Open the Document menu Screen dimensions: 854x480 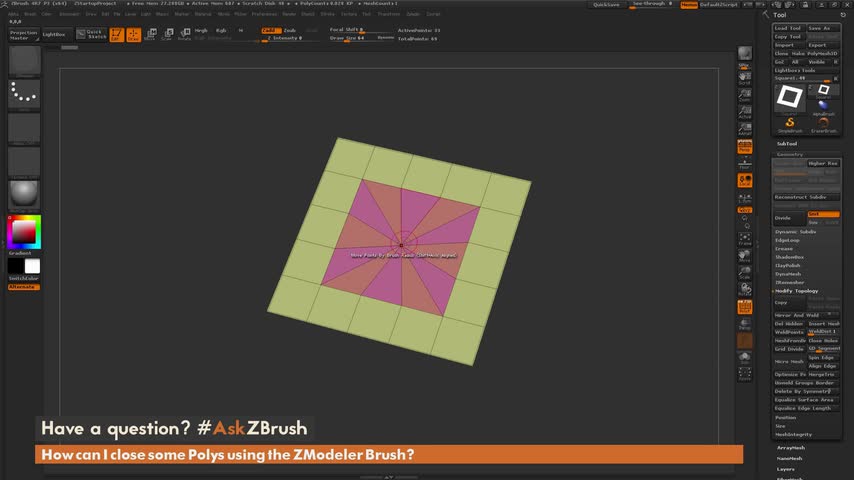coord(69,14)
